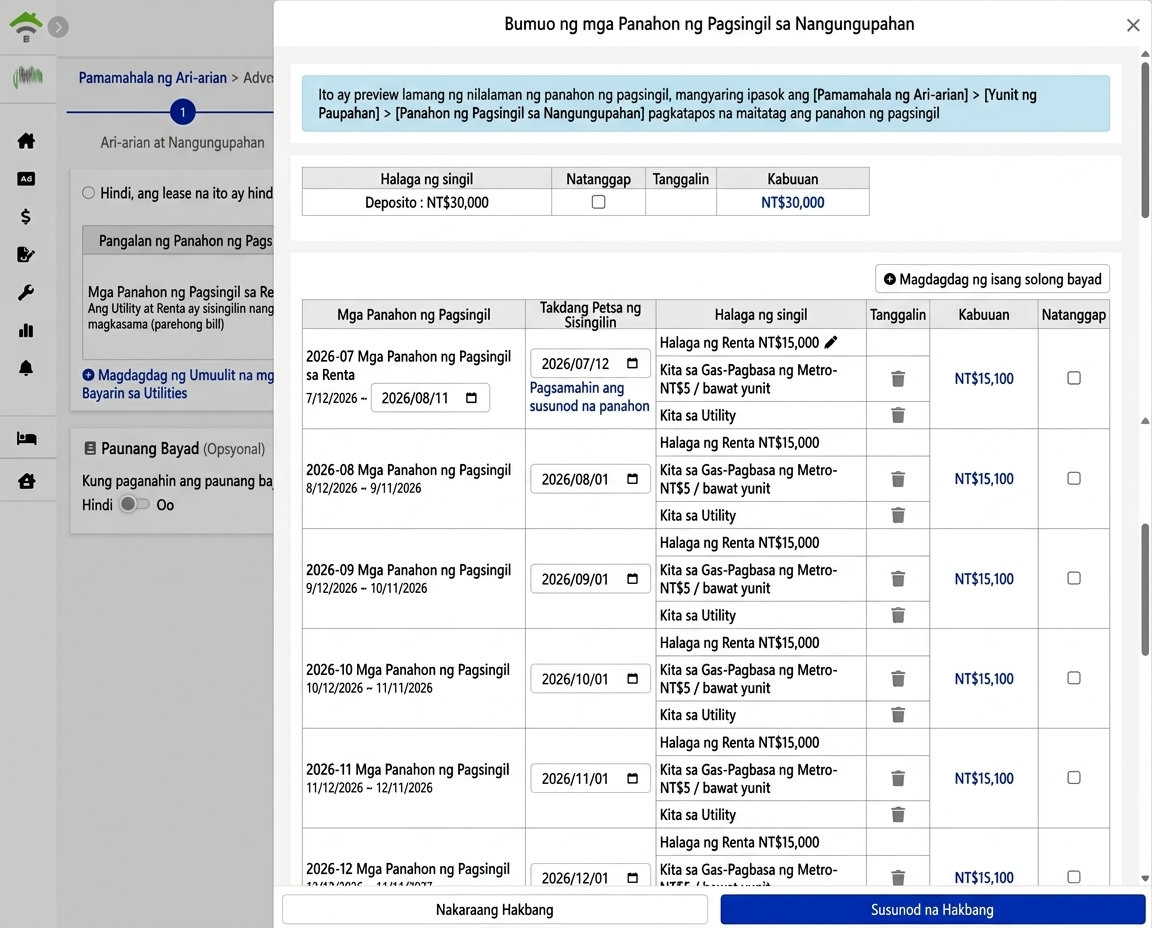
Task: Click the dialog's inner vertical scrollbar thumb
Action: 1145,589
